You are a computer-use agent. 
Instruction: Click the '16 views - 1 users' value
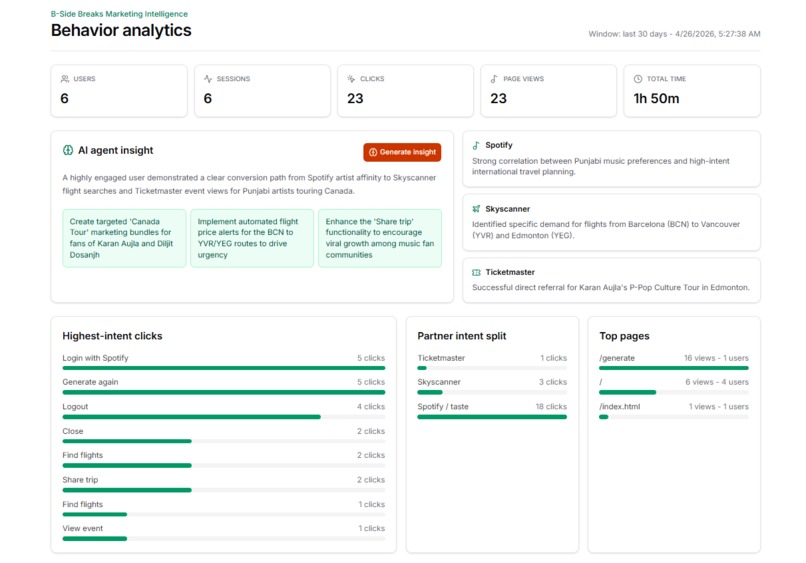click(x=716, y=358)
